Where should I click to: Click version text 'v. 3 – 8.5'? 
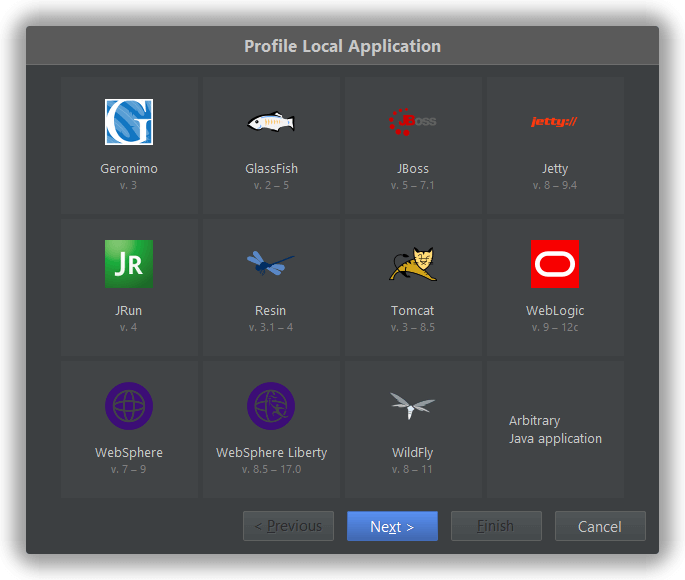click(x=413, y=327)
